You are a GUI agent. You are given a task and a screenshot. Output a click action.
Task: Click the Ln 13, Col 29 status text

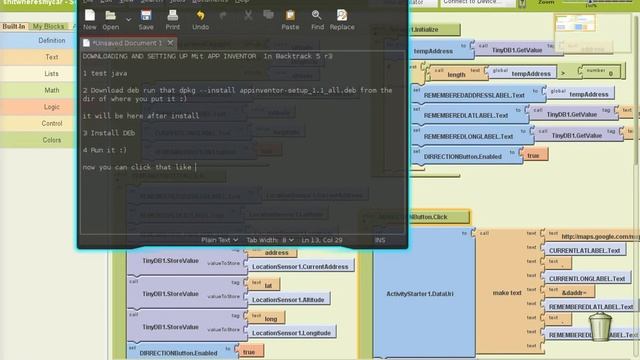(322, 240)
